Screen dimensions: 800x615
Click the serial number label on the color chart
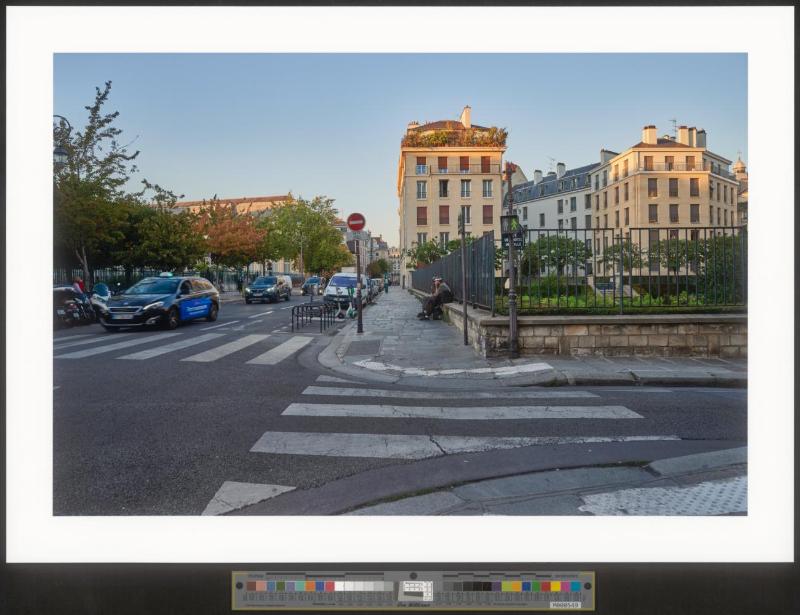click(x=565, y=604)
